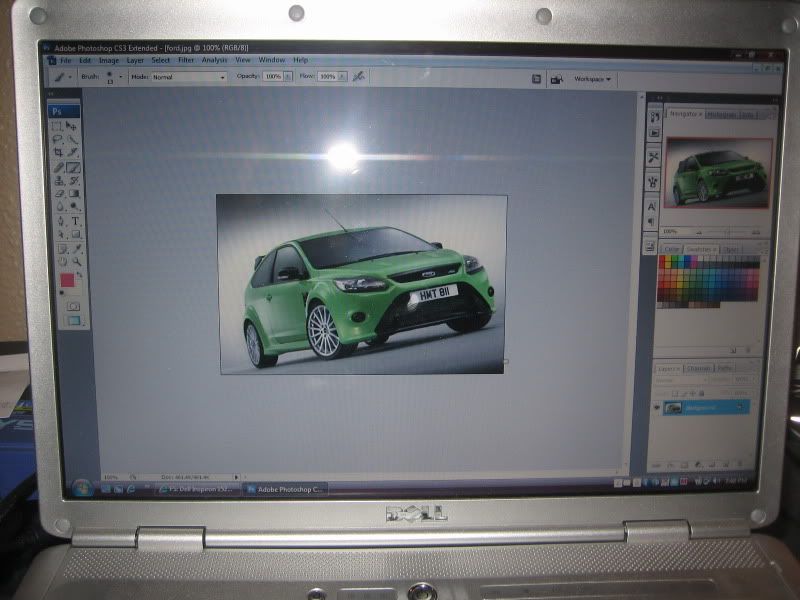Change the screen mode button

click(x=74, y=320)
